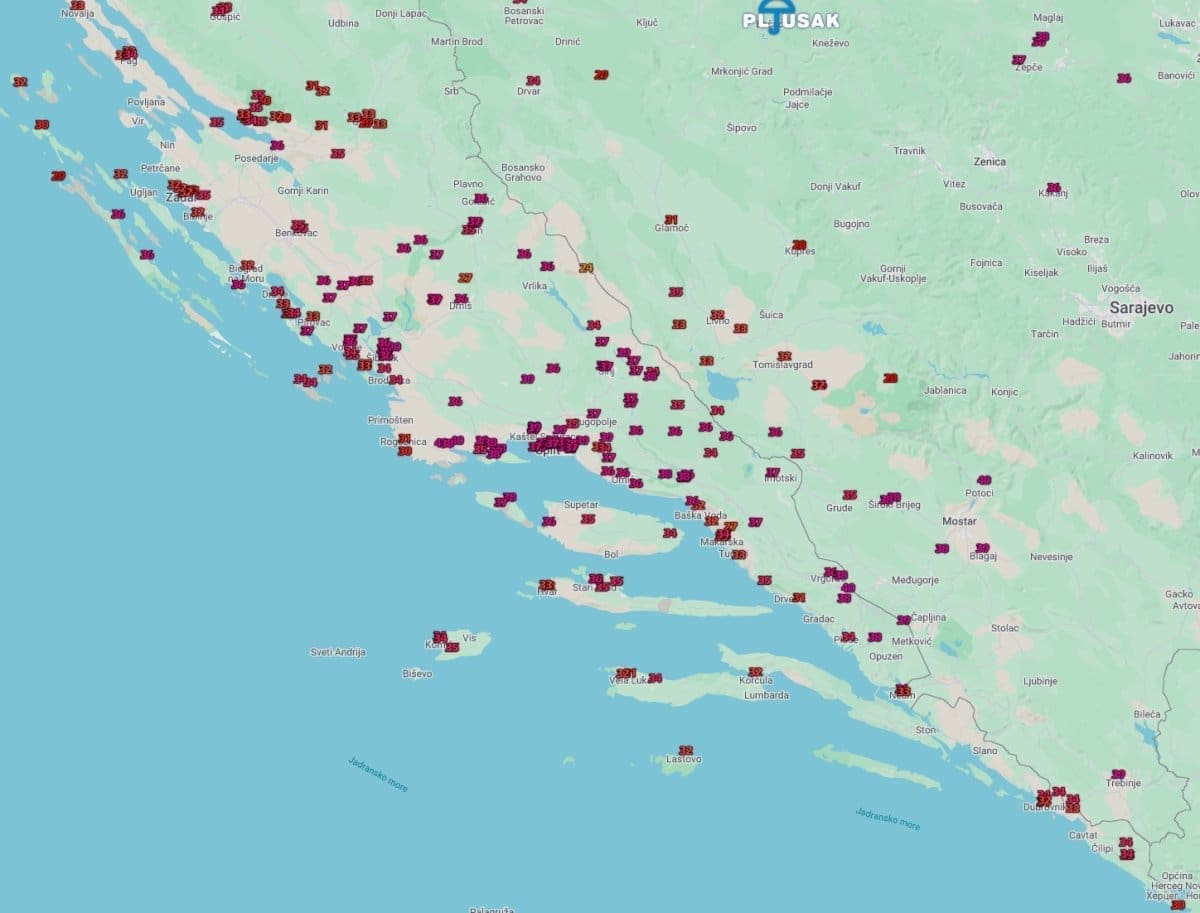
Task: Open the 32 marker on Lastovo island
Action: (685, 750)
